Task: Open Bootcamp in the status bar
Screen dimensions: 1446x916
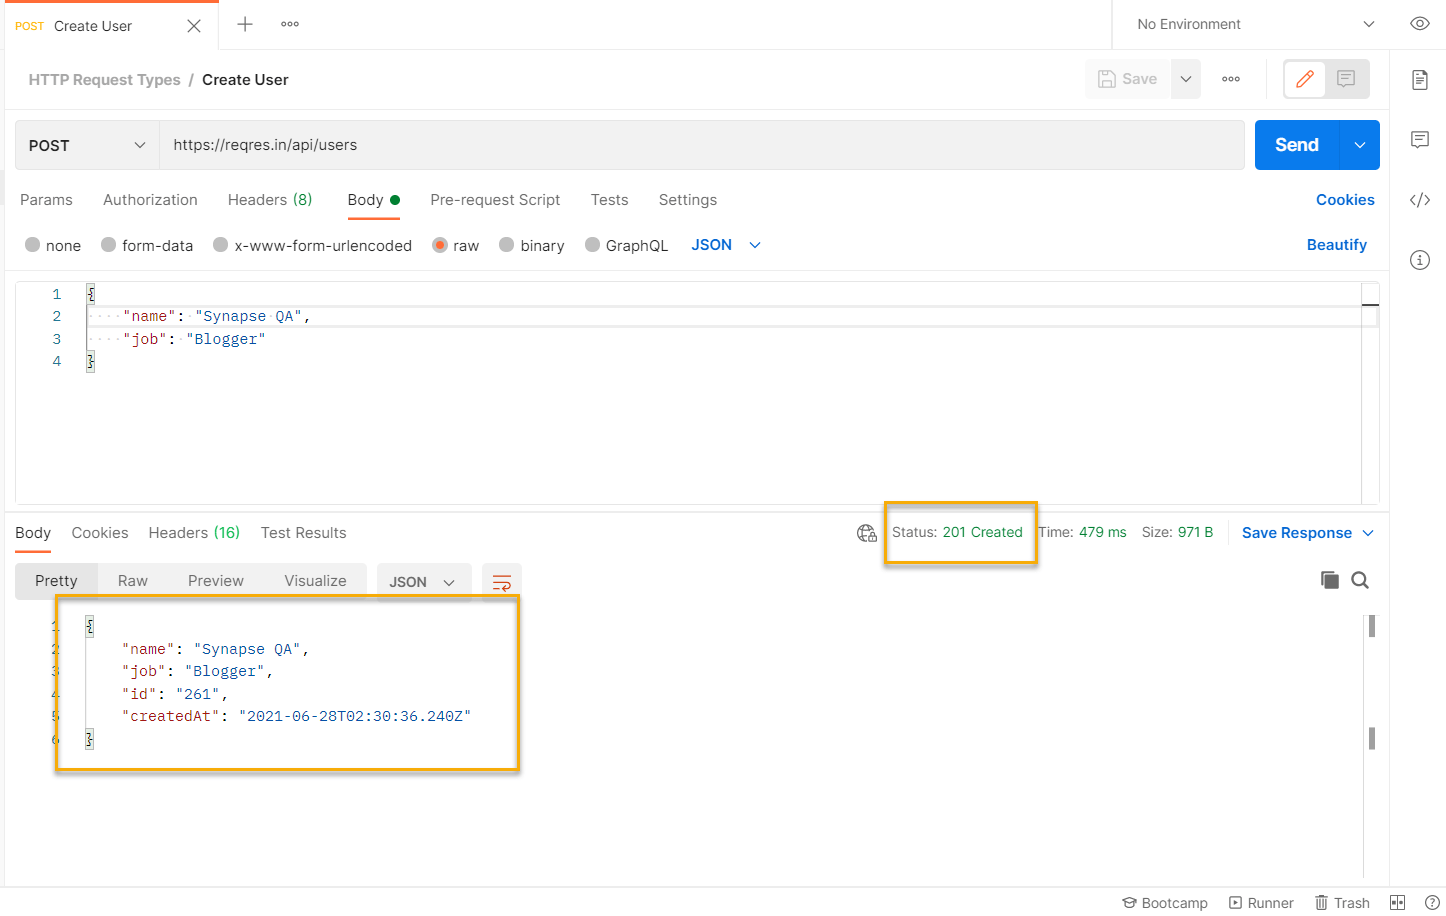Action: point(1165,903)
